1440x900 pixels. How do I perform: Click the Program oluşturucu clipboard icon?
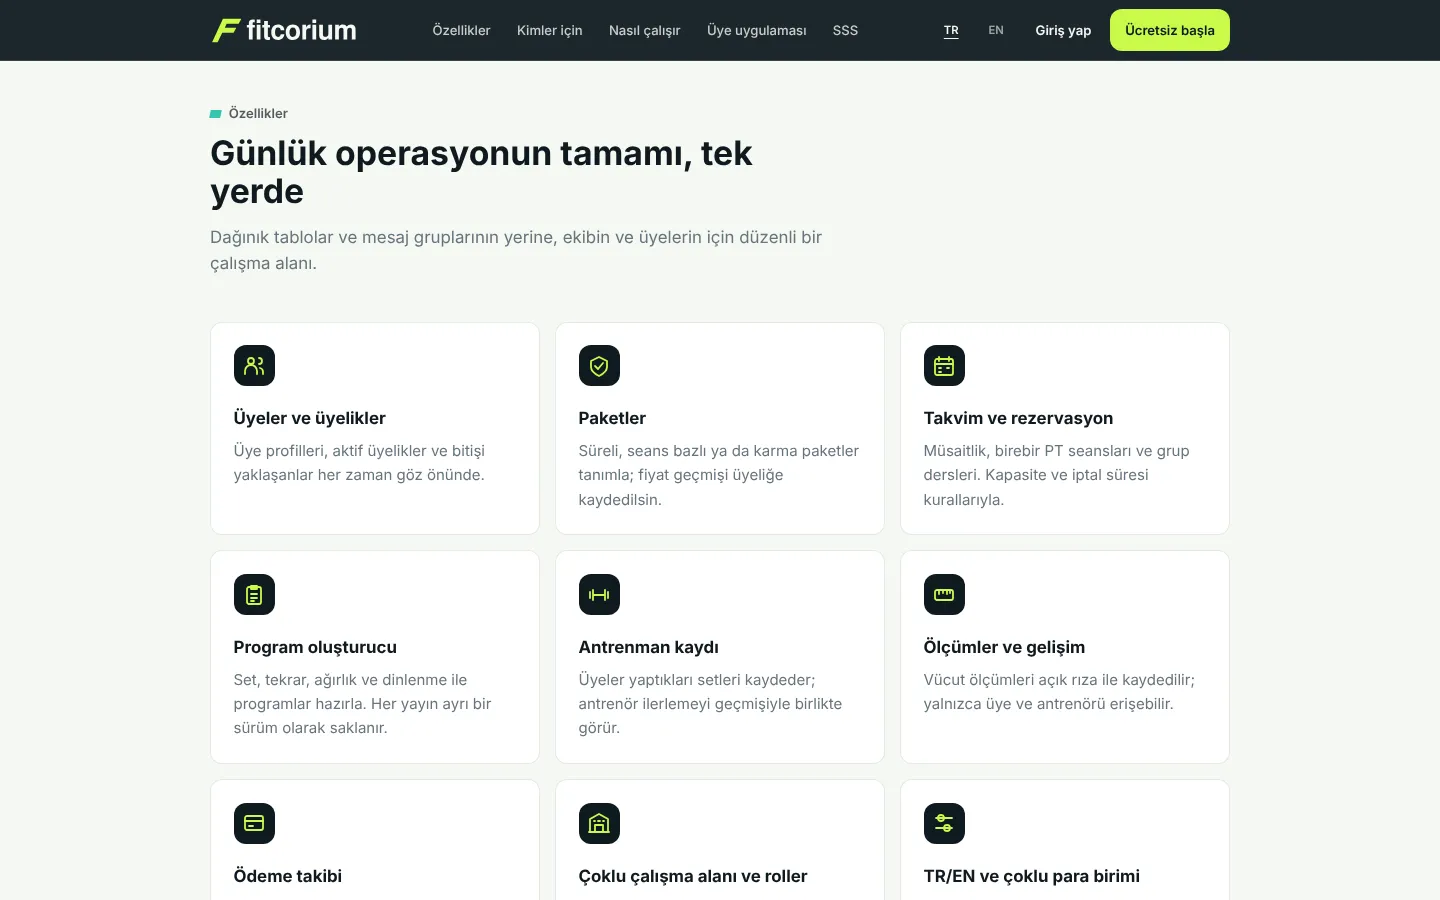pos(254,595)
